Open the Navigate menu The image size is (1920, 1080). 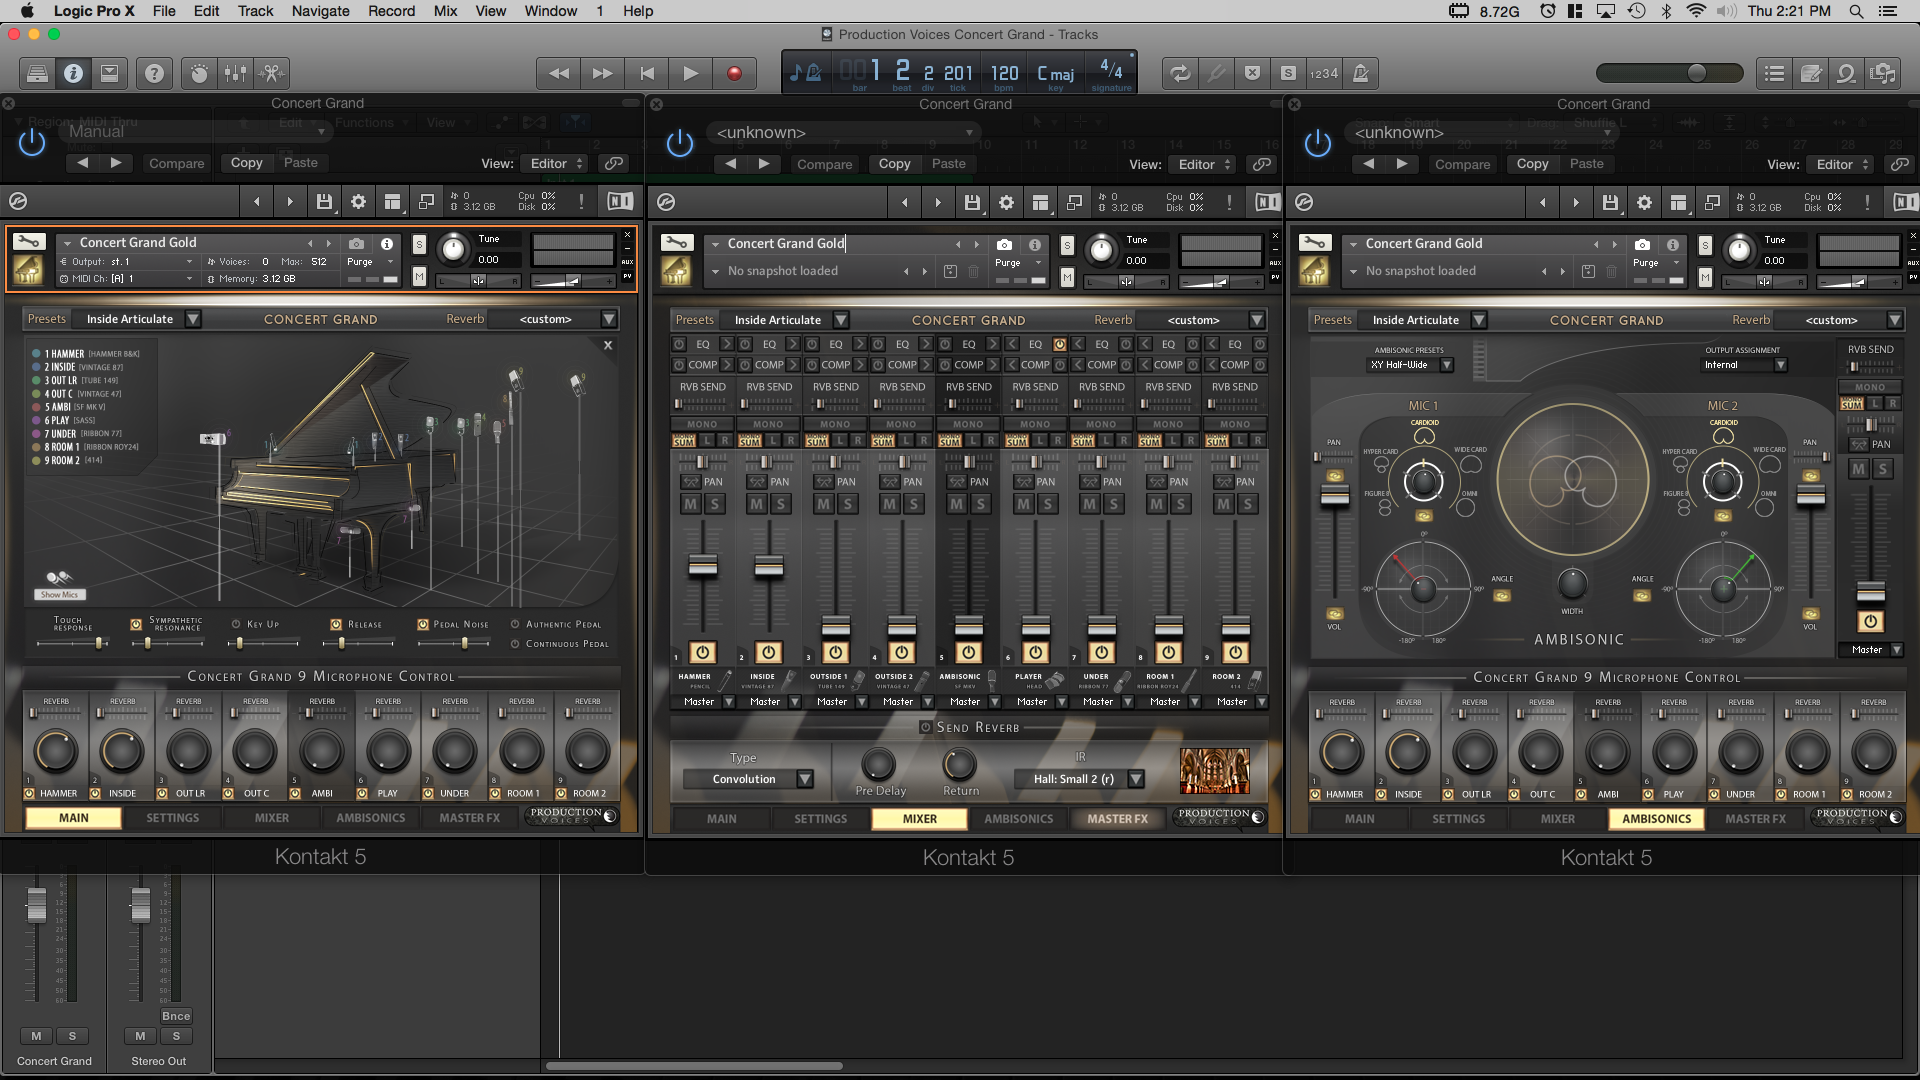coord(320,11)
